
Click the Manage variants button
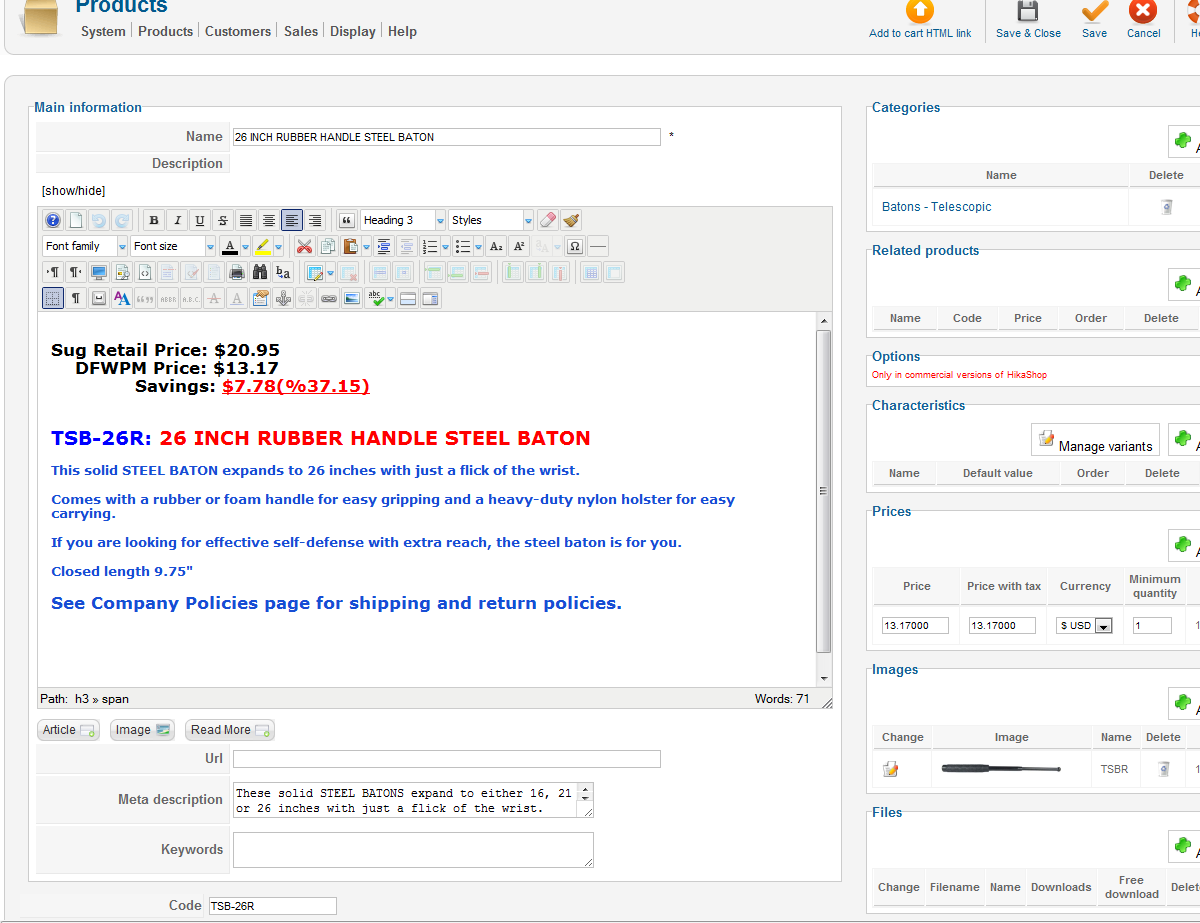(x=1095, y=440)
